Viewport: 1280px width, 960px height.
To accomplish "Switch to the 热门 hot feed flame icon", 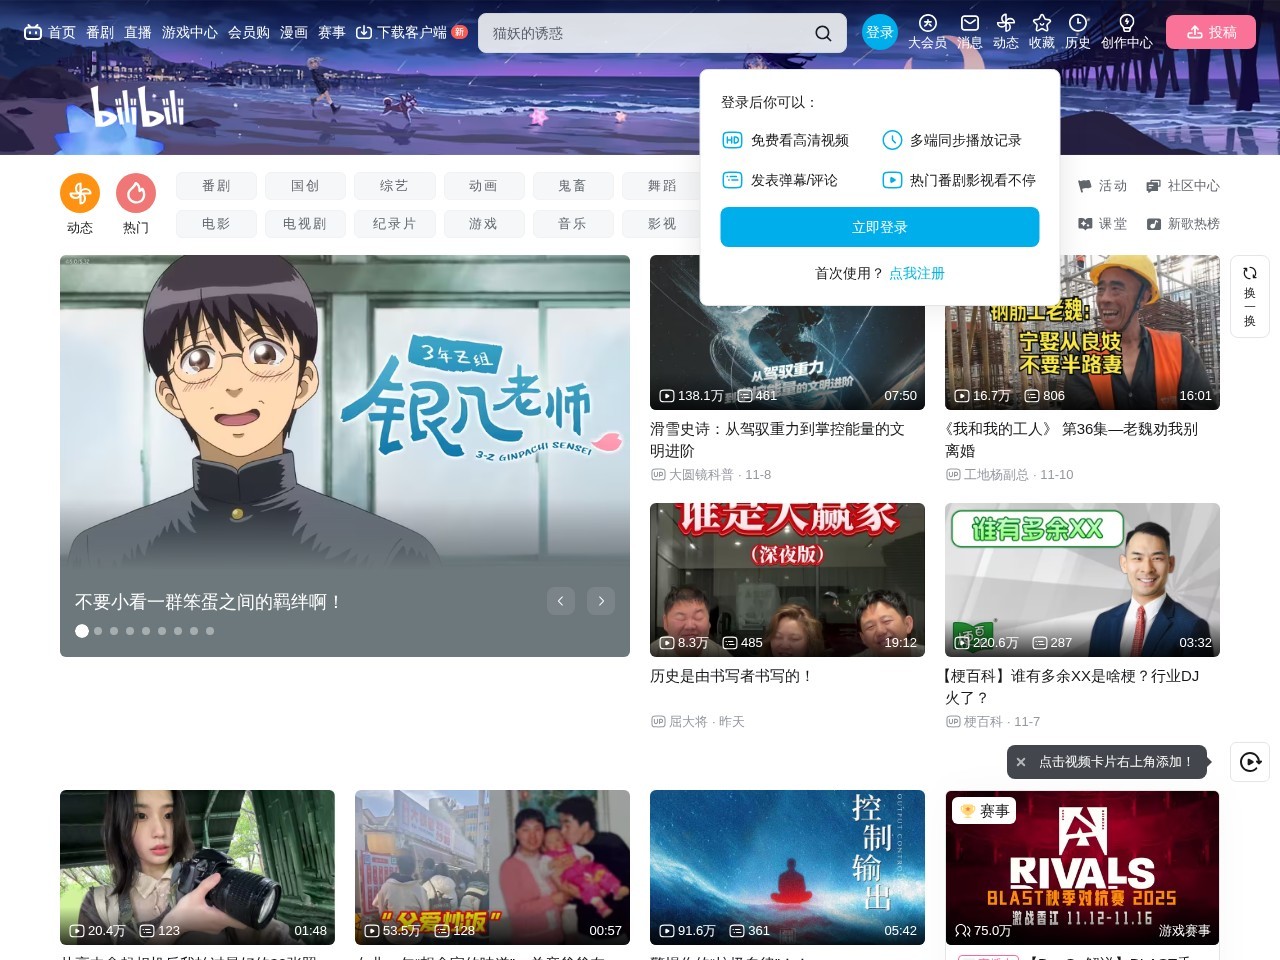I will [x=135, y=195].
